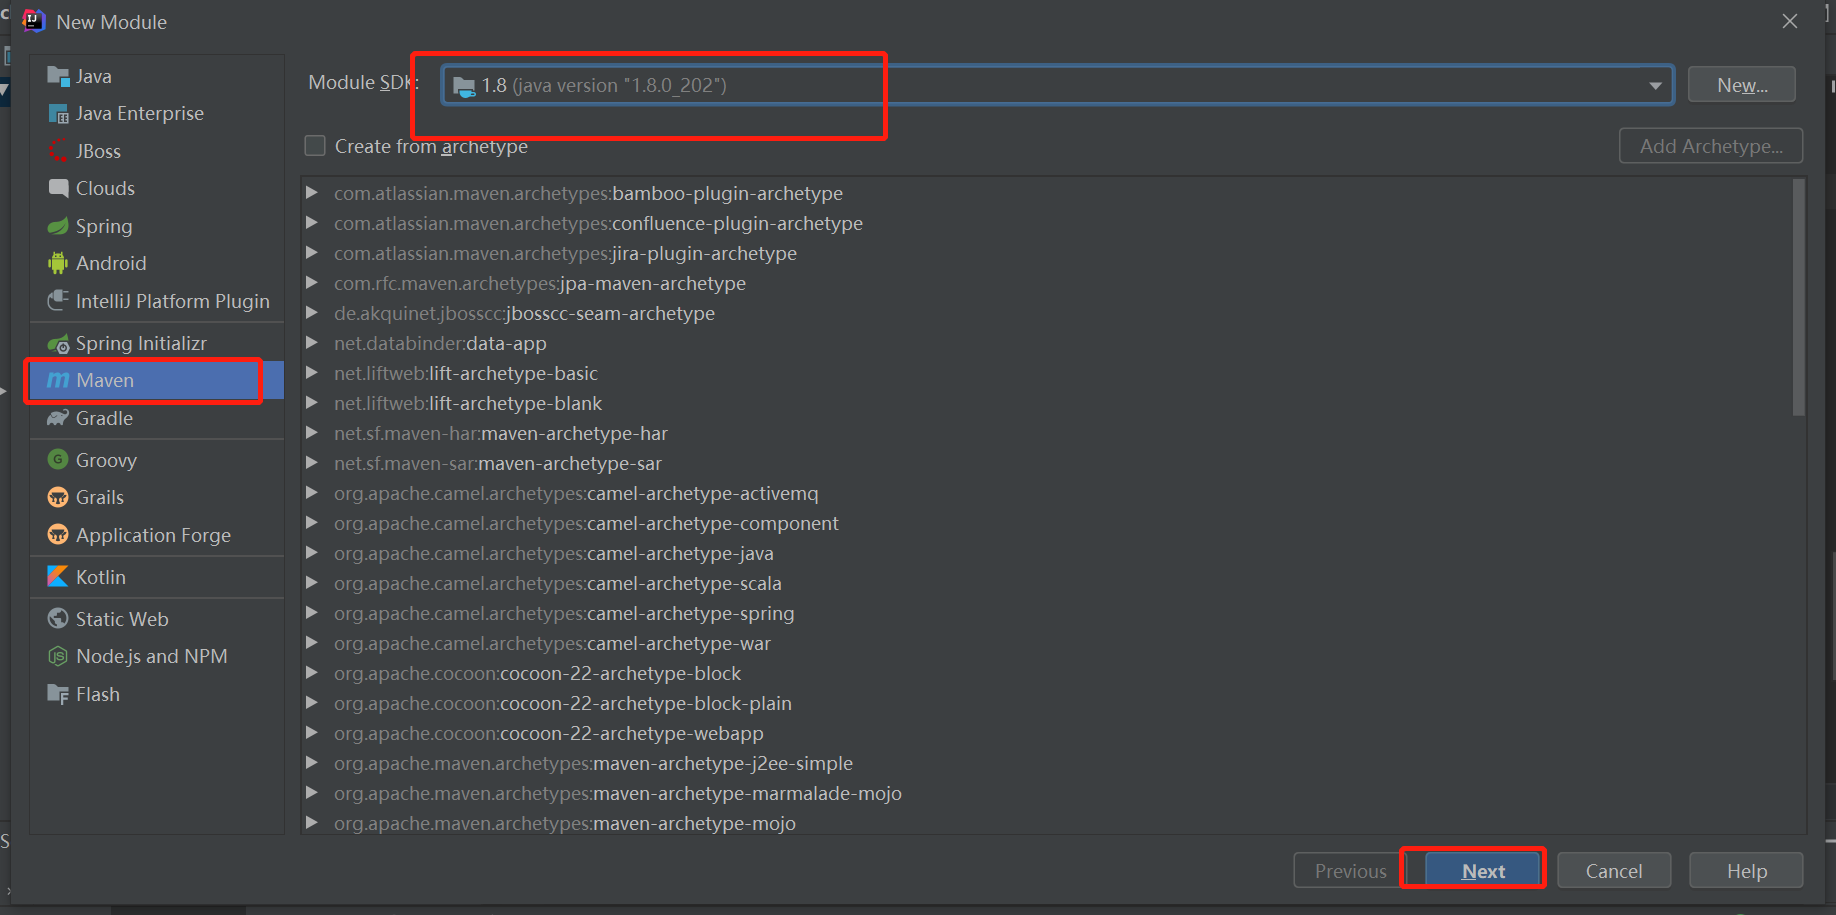Viewport: 1836px width, 915px height.
Task: Click the Cancel button
Action: coord(1614,871)
